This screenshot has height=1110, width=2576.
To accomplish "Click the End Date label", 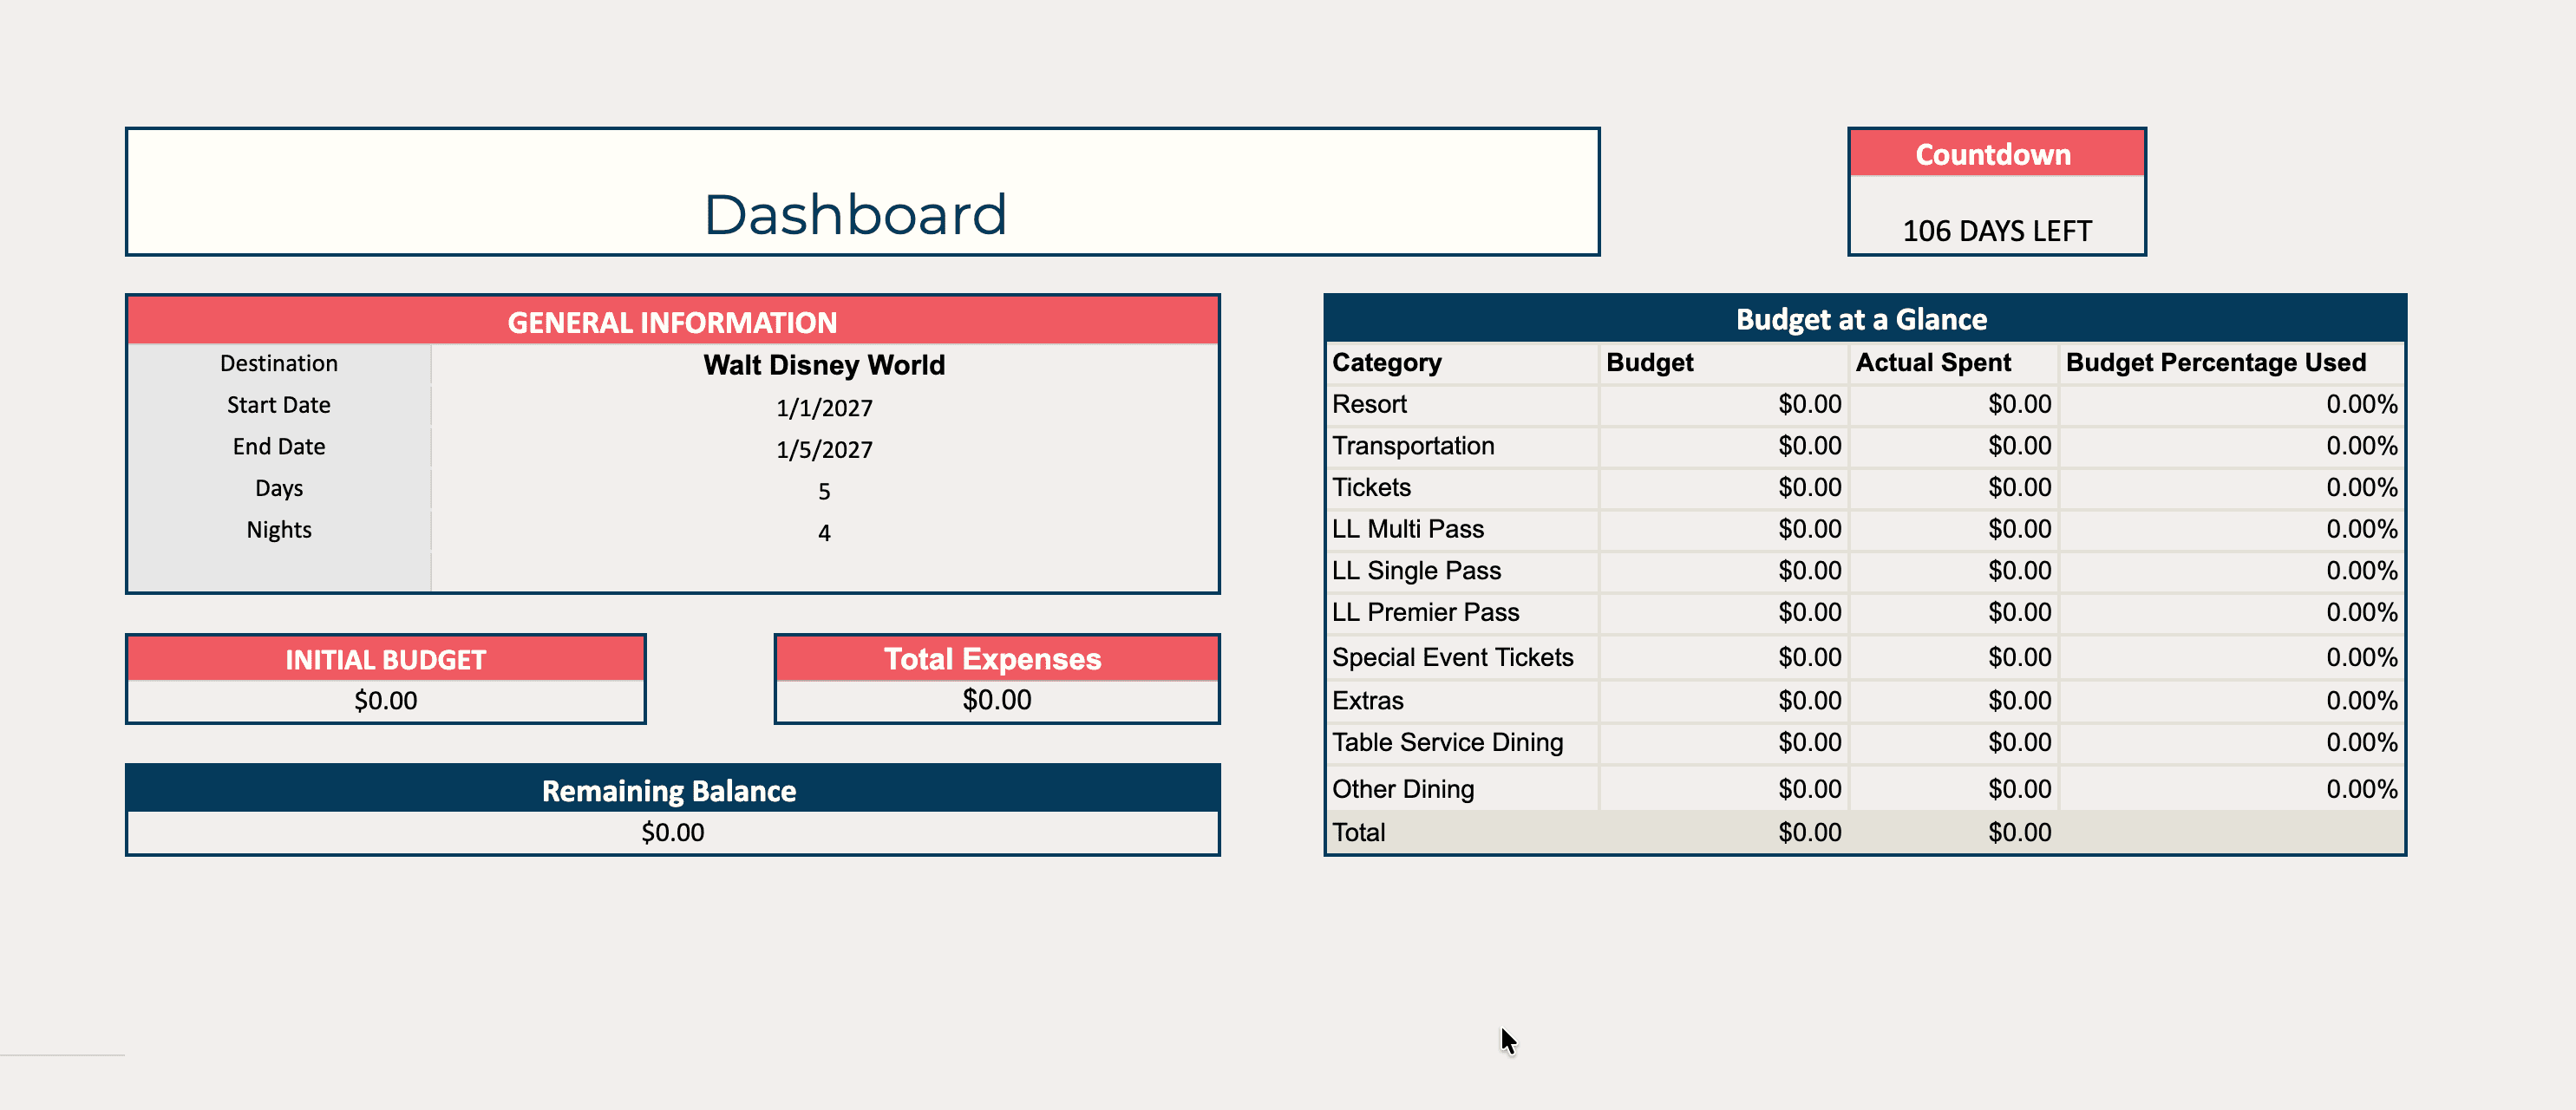I will click(279, 446).
